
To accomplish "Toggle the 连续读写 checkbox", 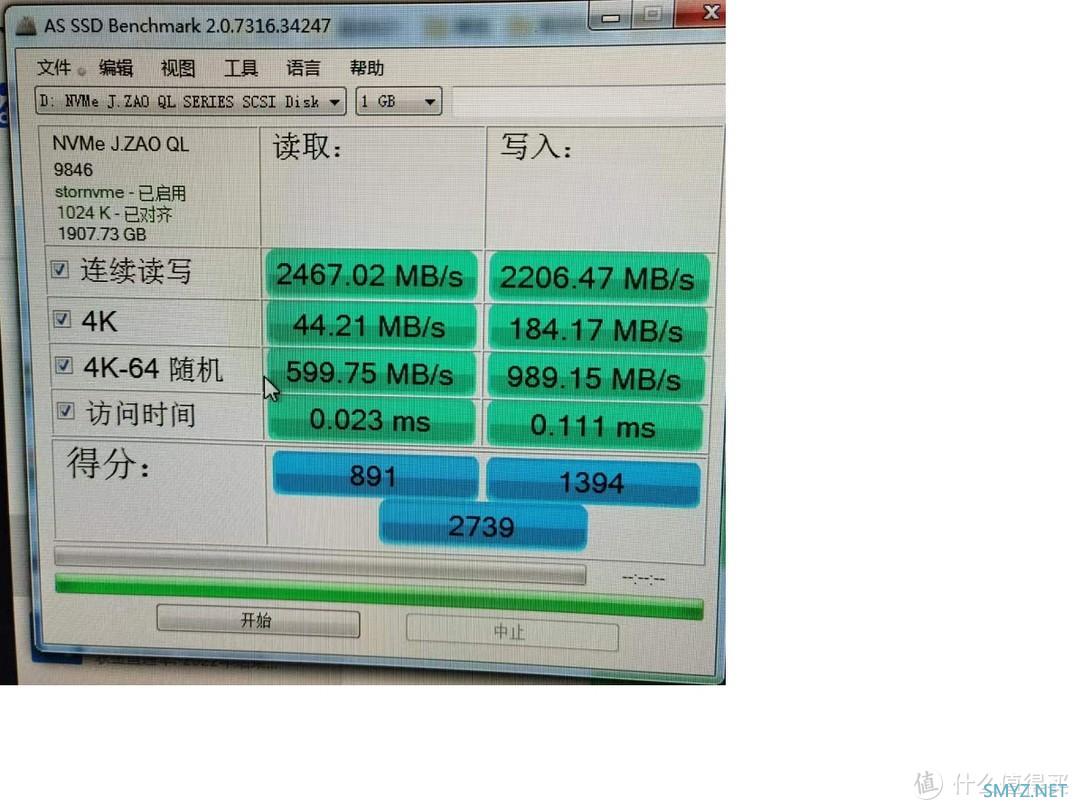I will [60, 269].
